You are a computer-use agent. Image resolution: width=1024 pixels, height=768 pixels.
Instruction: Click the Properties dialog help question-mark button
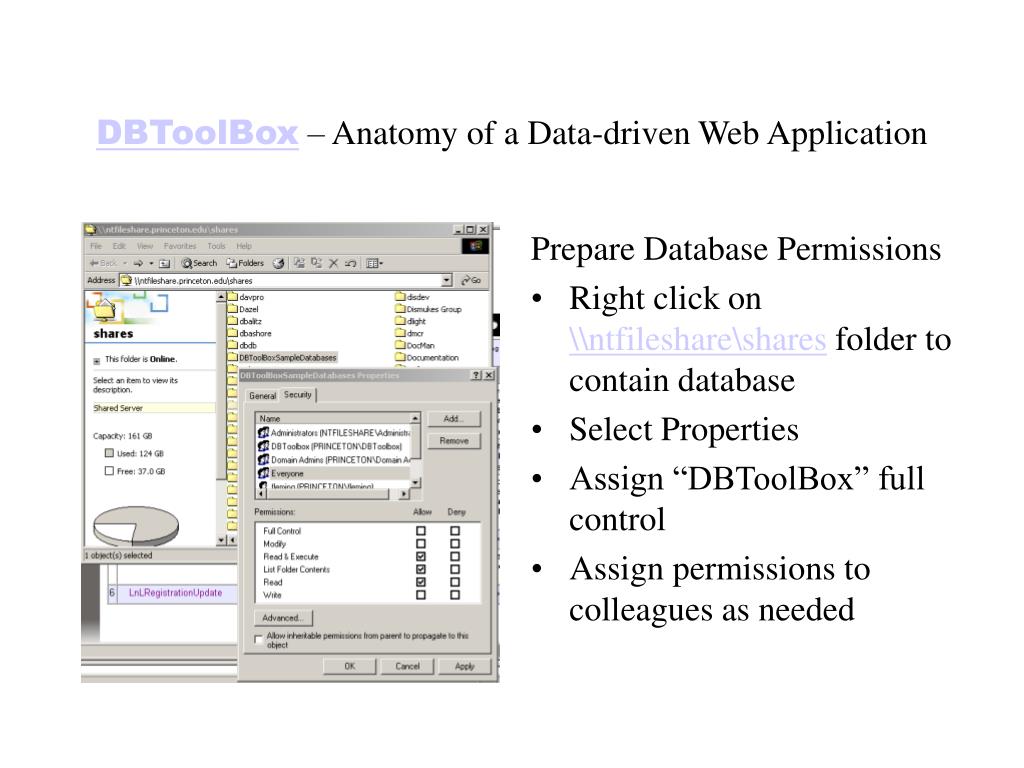pos(476,376)
